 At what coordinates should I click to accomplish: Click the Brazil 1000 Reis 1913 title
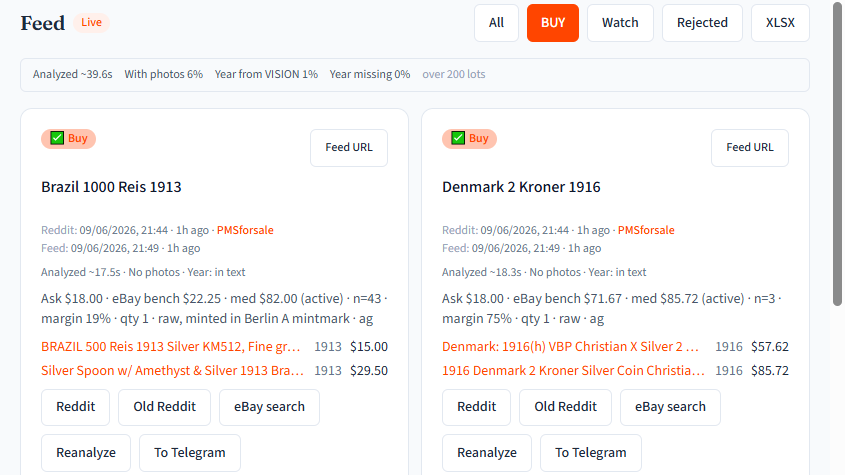click(x=112, y=187)
